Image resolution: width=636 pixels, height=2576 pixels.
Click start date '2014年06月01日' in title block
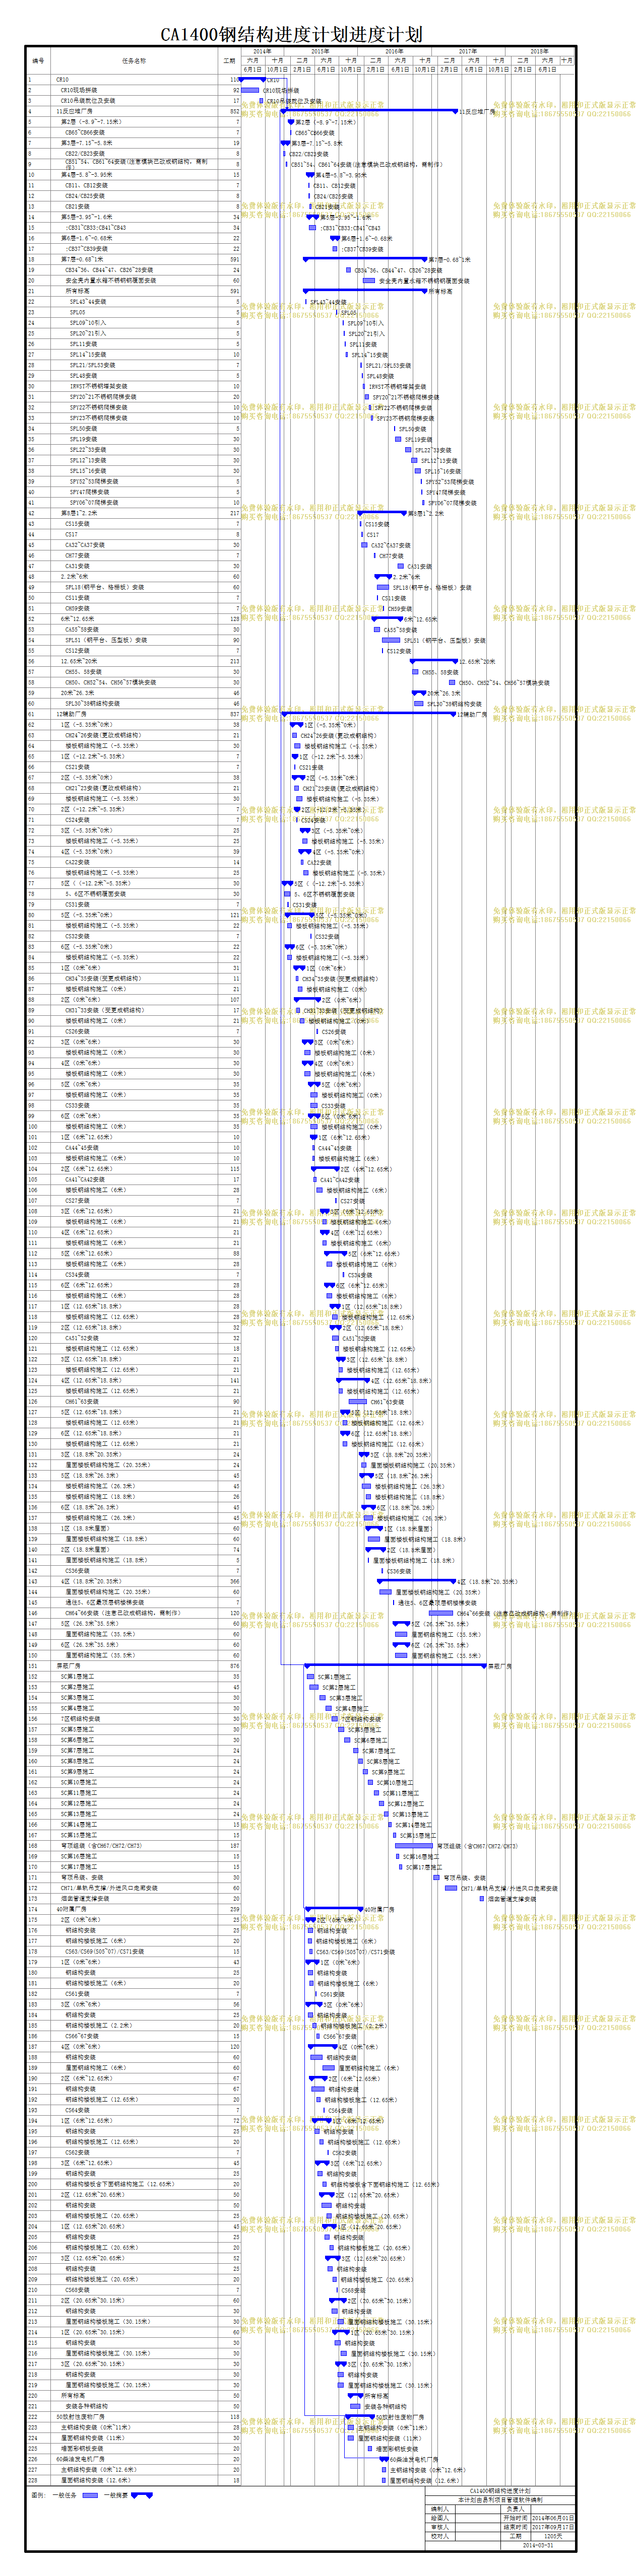pos(553,2518)
